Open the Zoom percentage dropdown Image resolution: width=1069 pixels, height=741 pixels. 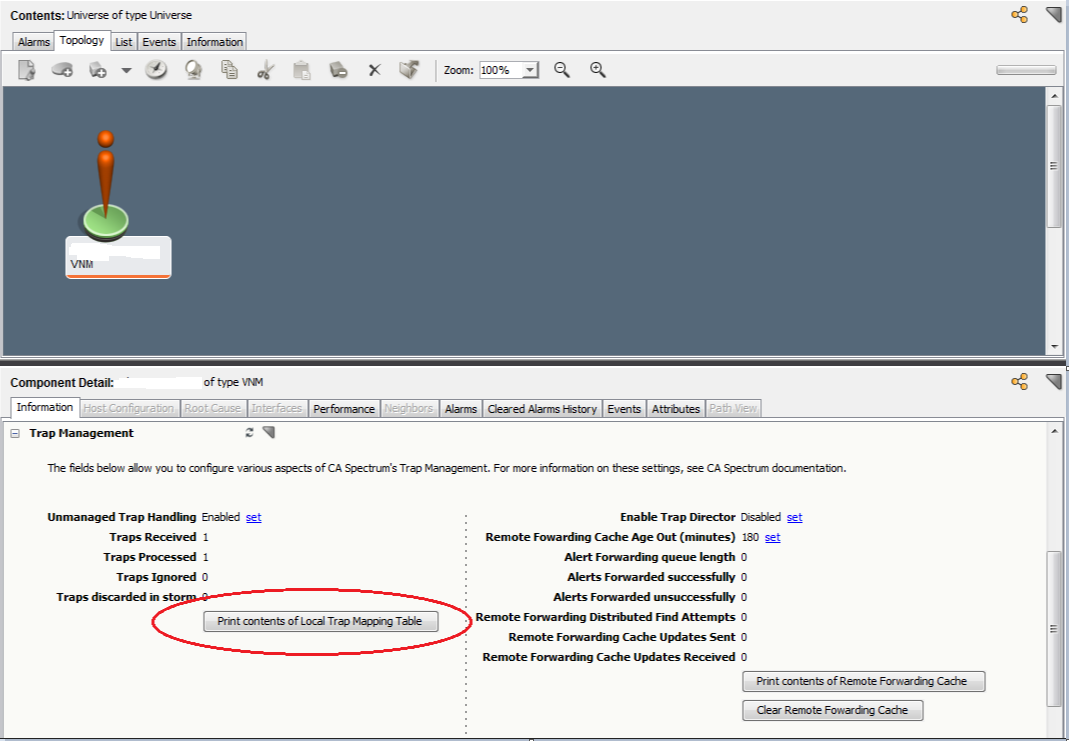click(x=530, y=71)
